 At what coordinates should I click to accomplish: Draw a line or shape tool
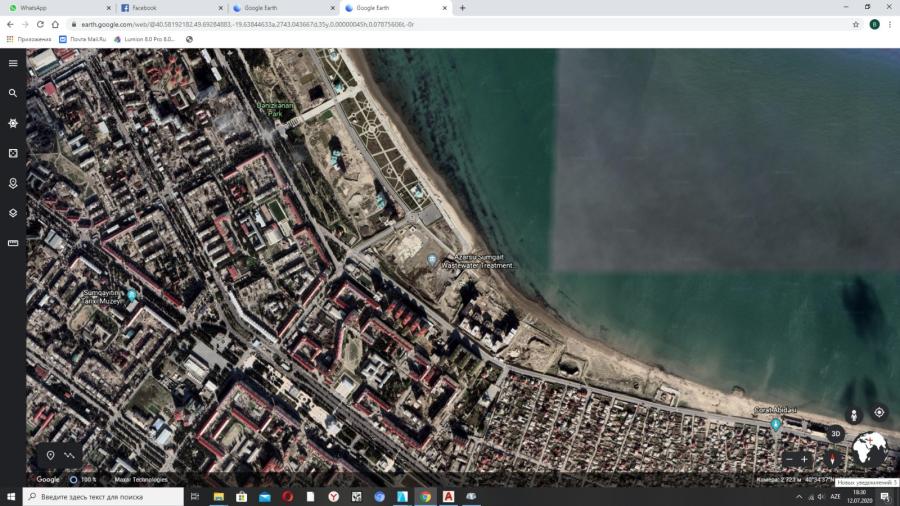tap(70, 455)
